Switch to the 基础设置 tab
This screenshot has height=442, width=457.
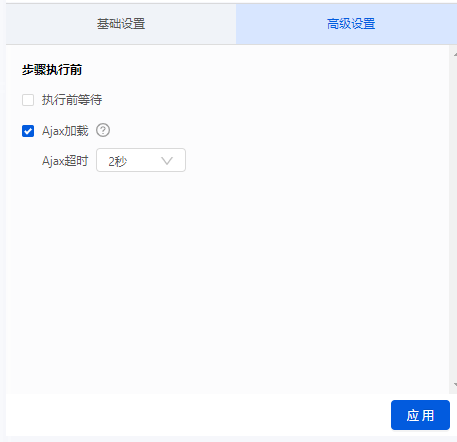pyautogui.click(x=121, y=24)
